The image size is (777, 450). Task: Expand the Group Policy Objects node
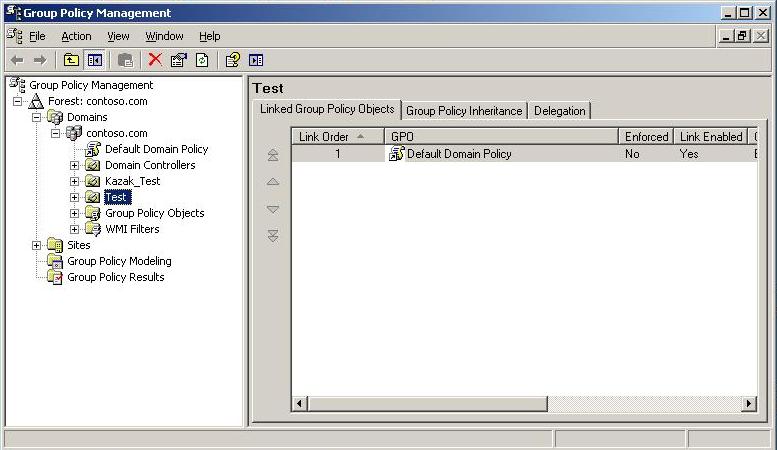74,213
